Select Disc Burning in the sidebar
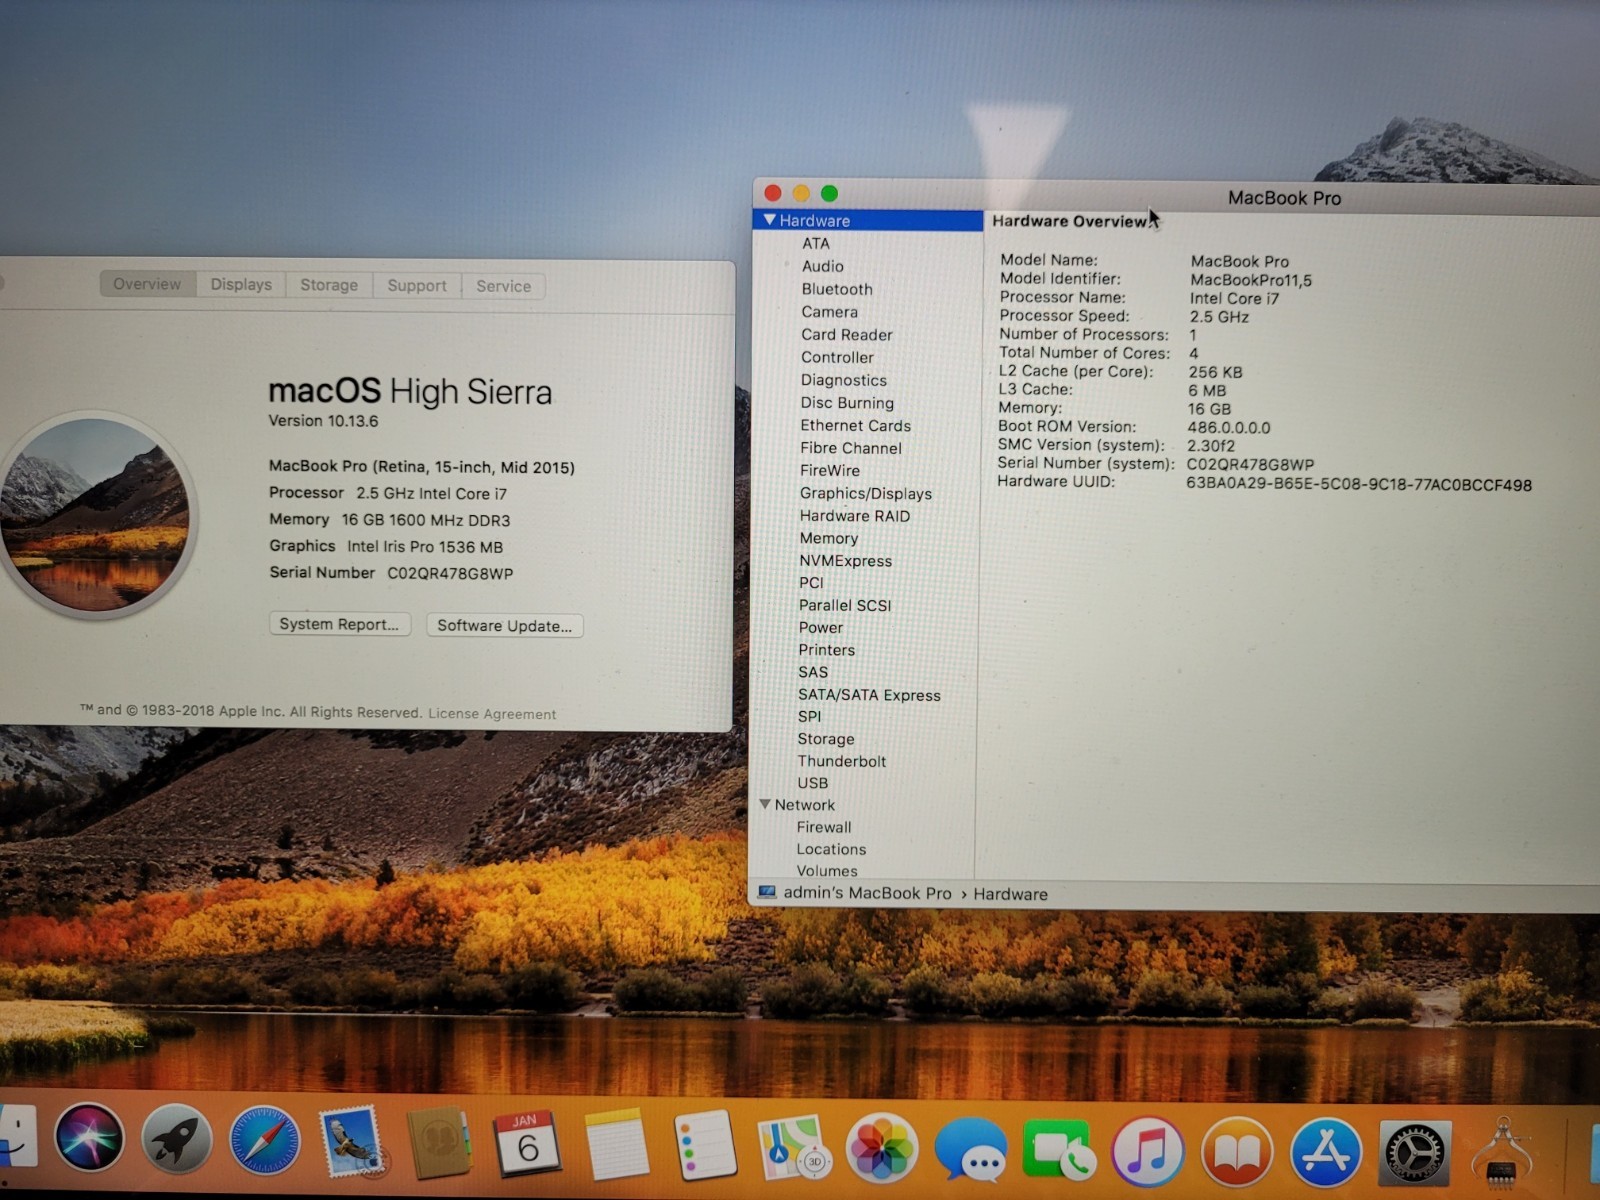Viewport: 1600px width, 1200px height. [847, 403]
